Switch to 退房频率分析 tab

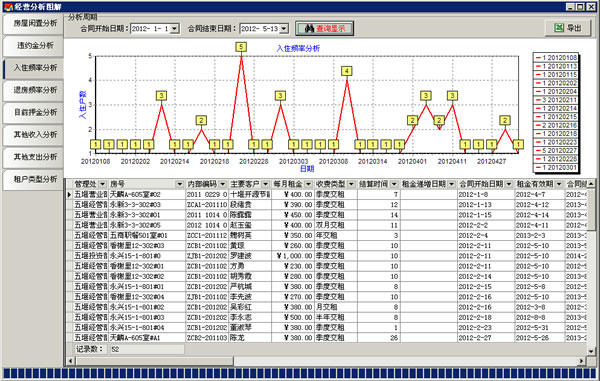click(34, 90)
